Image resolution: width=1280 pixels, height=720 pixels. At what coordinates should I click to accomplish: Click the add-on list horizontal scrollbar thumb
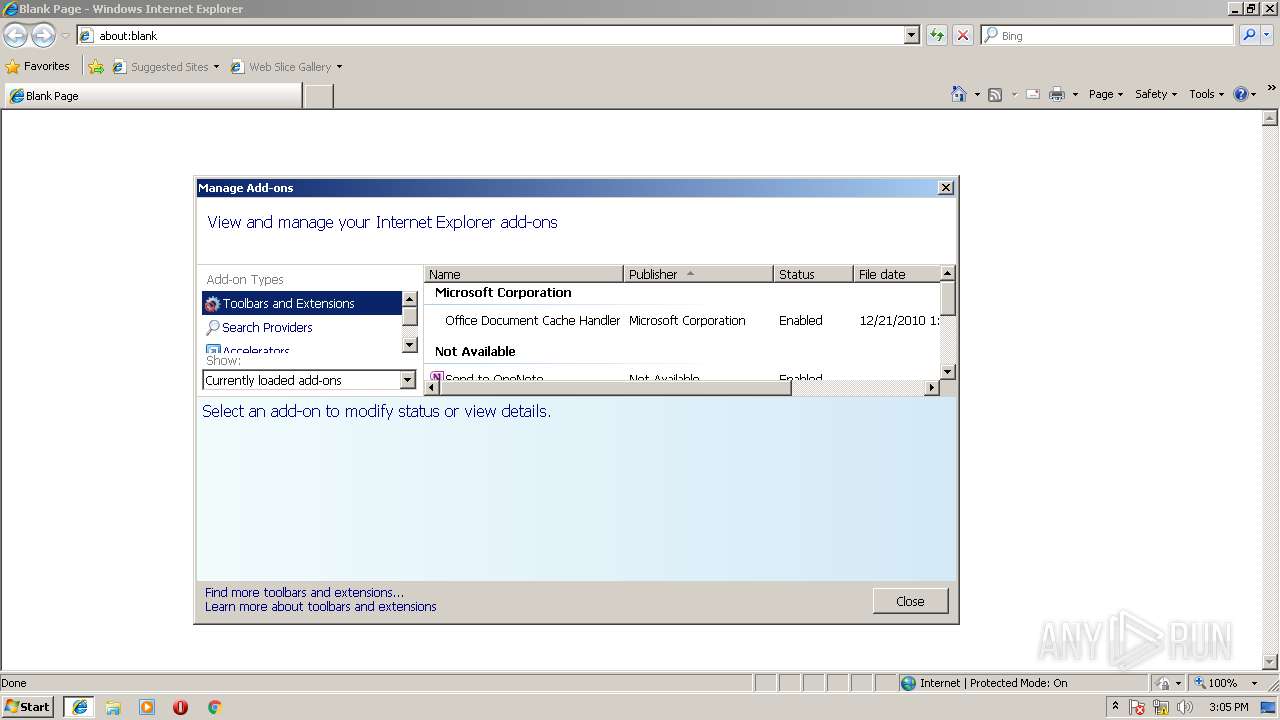pos(615,387)
